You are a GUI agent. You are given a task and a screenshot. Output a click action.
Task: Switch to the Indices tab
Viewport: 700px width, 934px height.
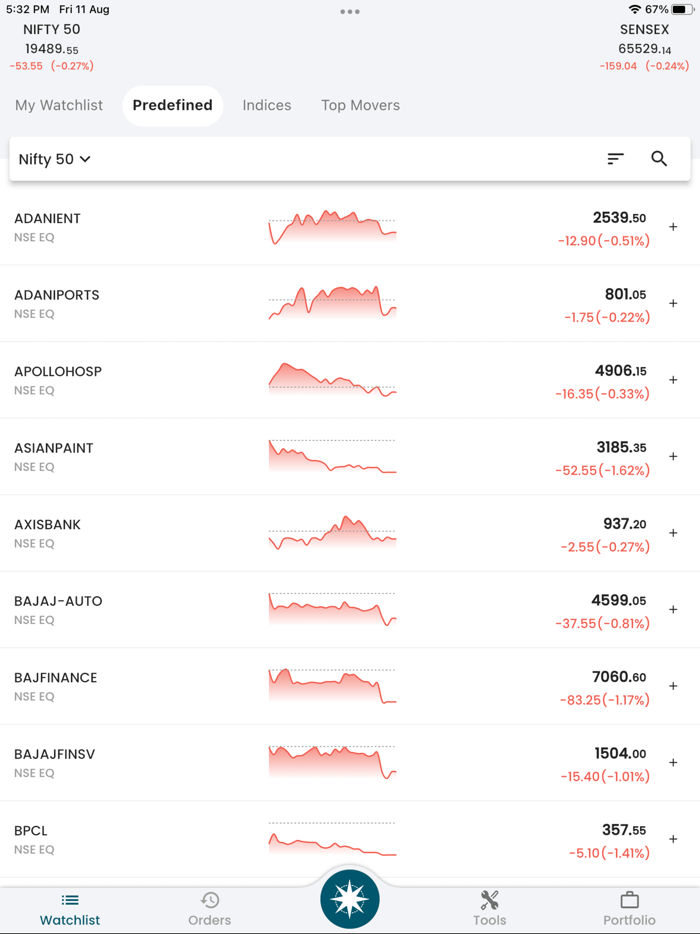click(267, 105)
